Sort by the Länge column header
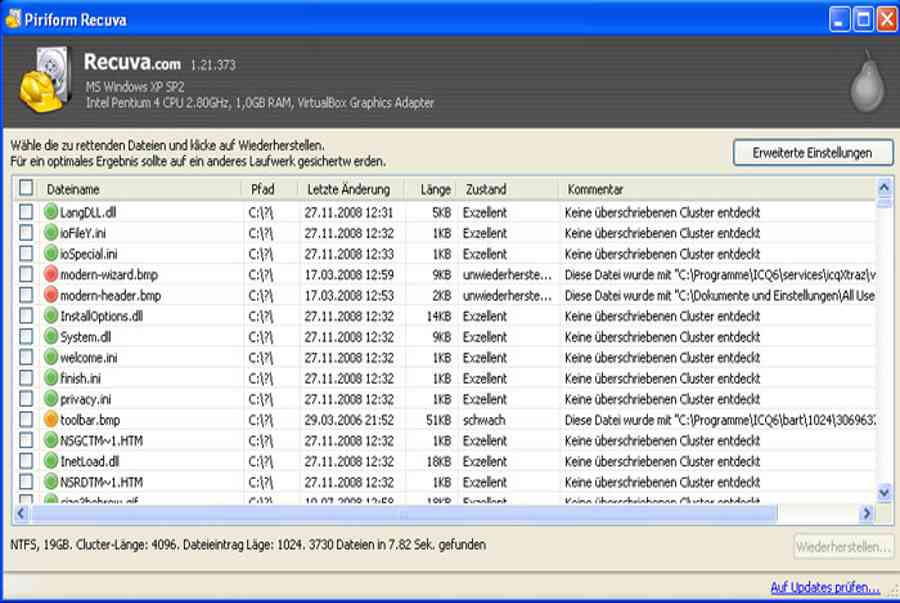 click(431, 189)
